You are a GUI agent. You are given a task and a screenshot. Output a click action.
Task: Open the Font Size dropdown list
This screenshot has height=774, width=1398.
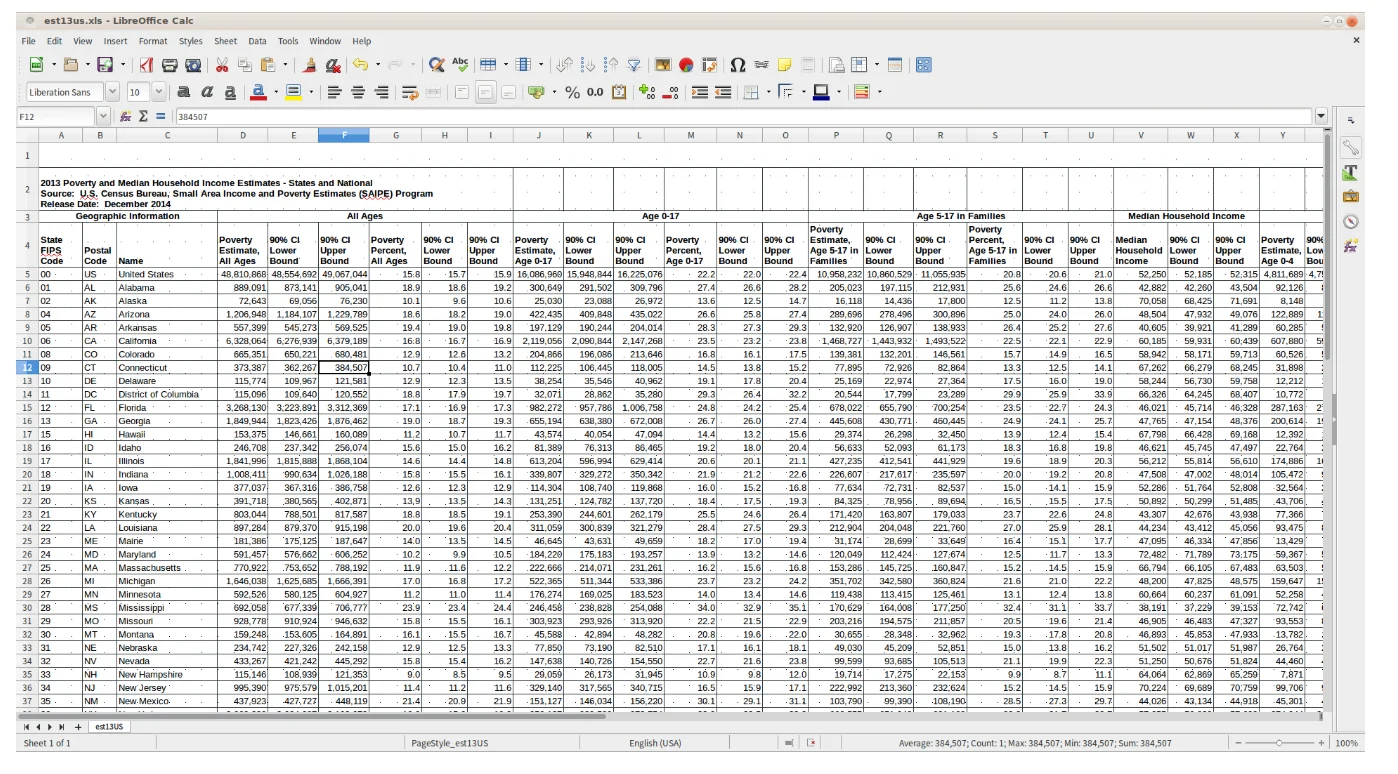pos(160,92)
